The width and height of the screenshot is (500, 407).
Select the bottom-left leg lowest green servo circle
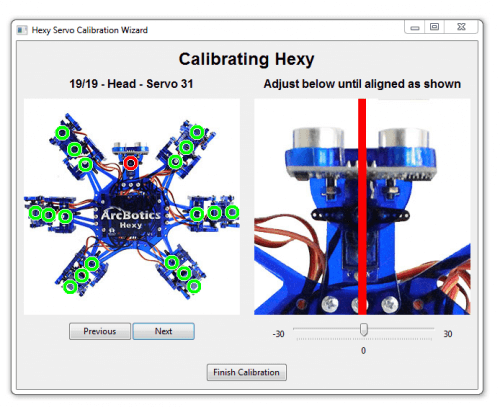pyautogui.click(x=70, y=287)
